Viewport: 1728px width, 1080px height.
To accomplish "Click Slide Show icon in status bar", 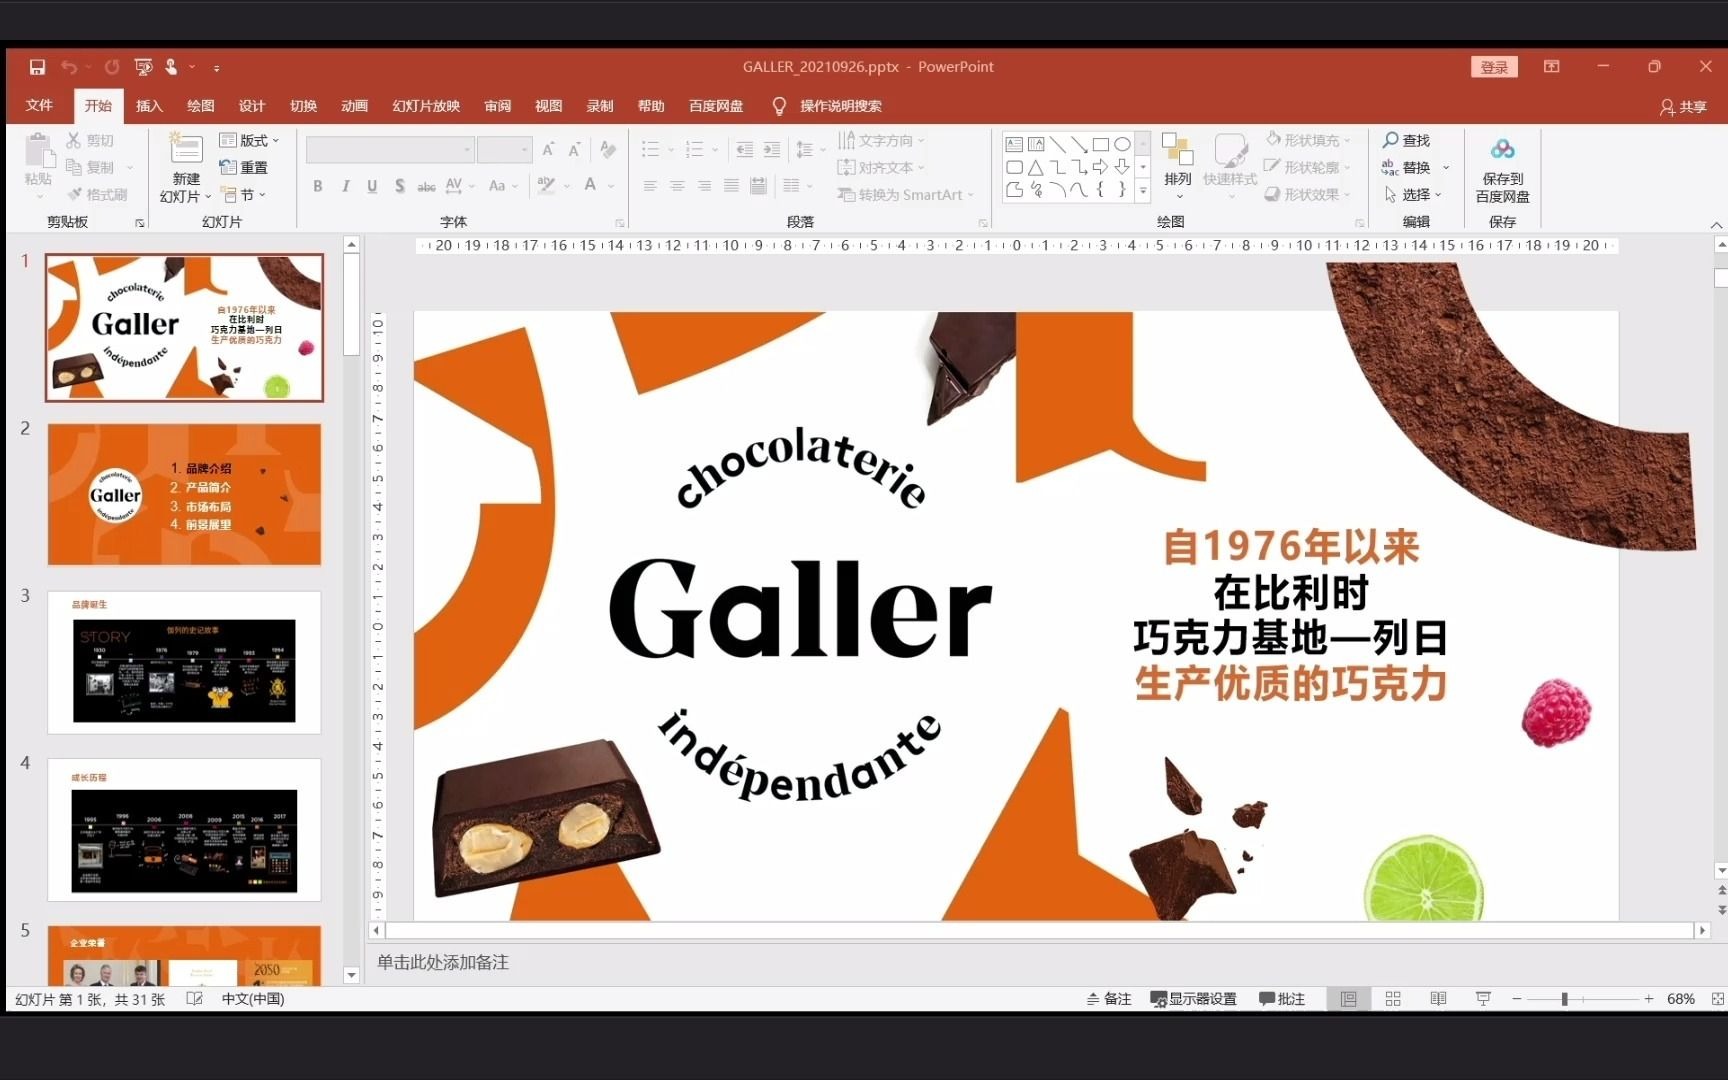I will [1483, 999].
